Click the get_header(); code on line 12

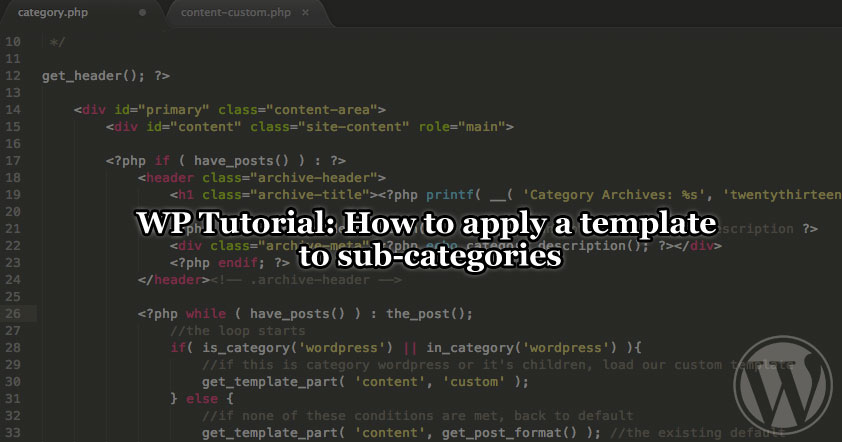(93, 76)
